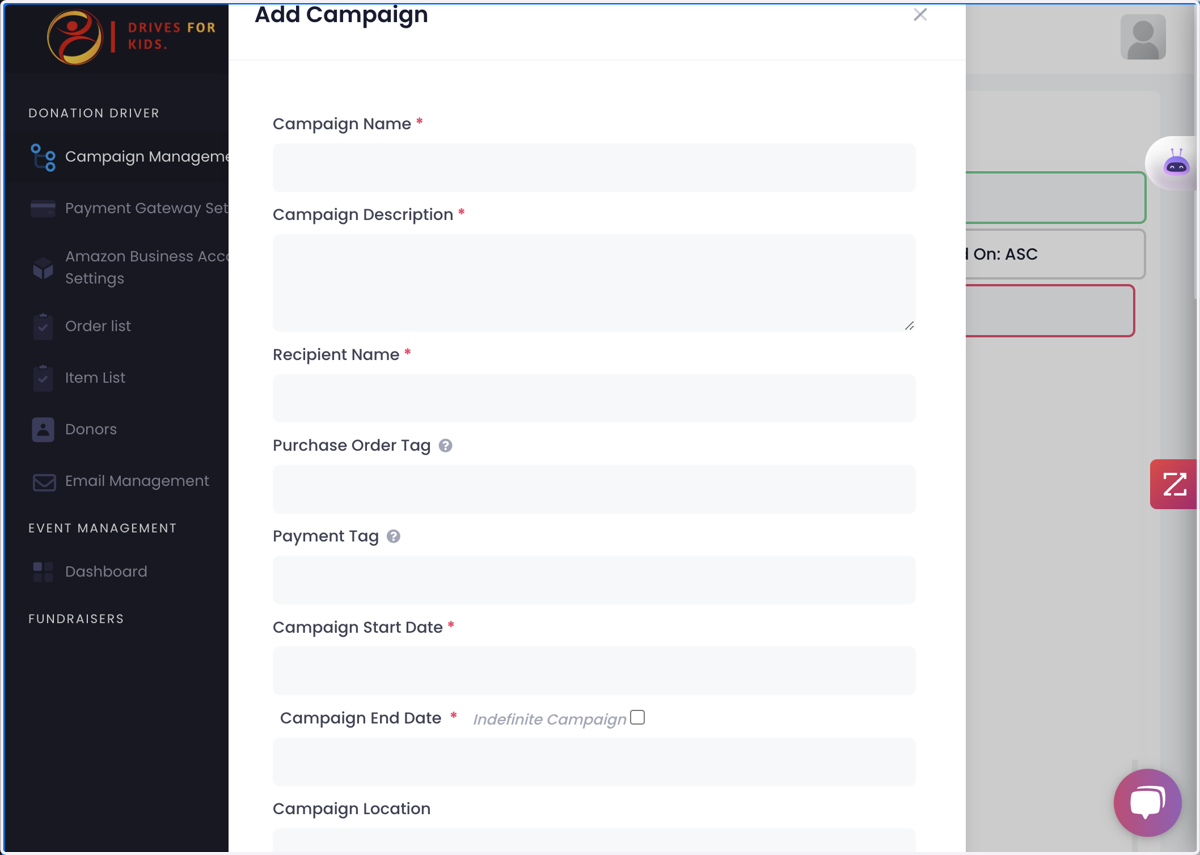Go to Item List in sidebar
The width and height of the screenshot is (1200, 855).
(x=95, y=378)
